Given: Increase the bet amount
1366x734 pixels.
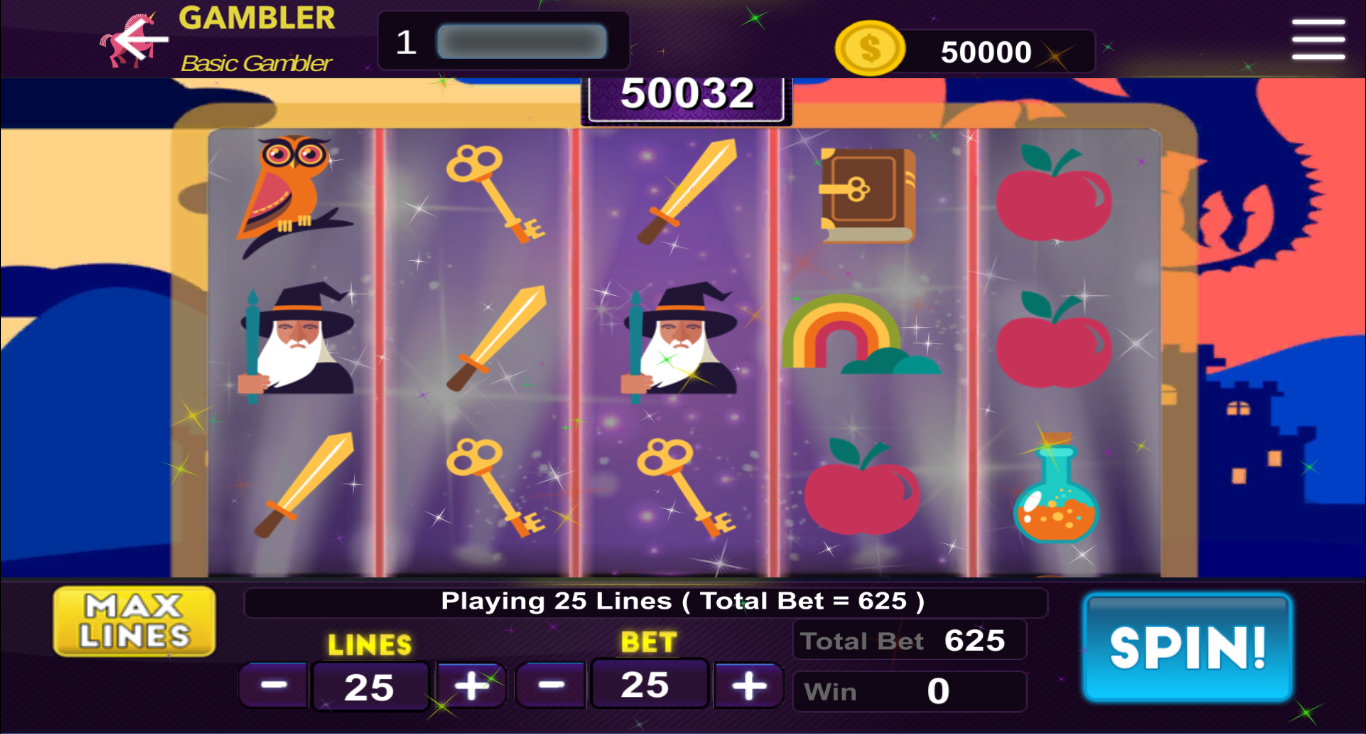Looking at the screenshot, I should pos(748,685).
